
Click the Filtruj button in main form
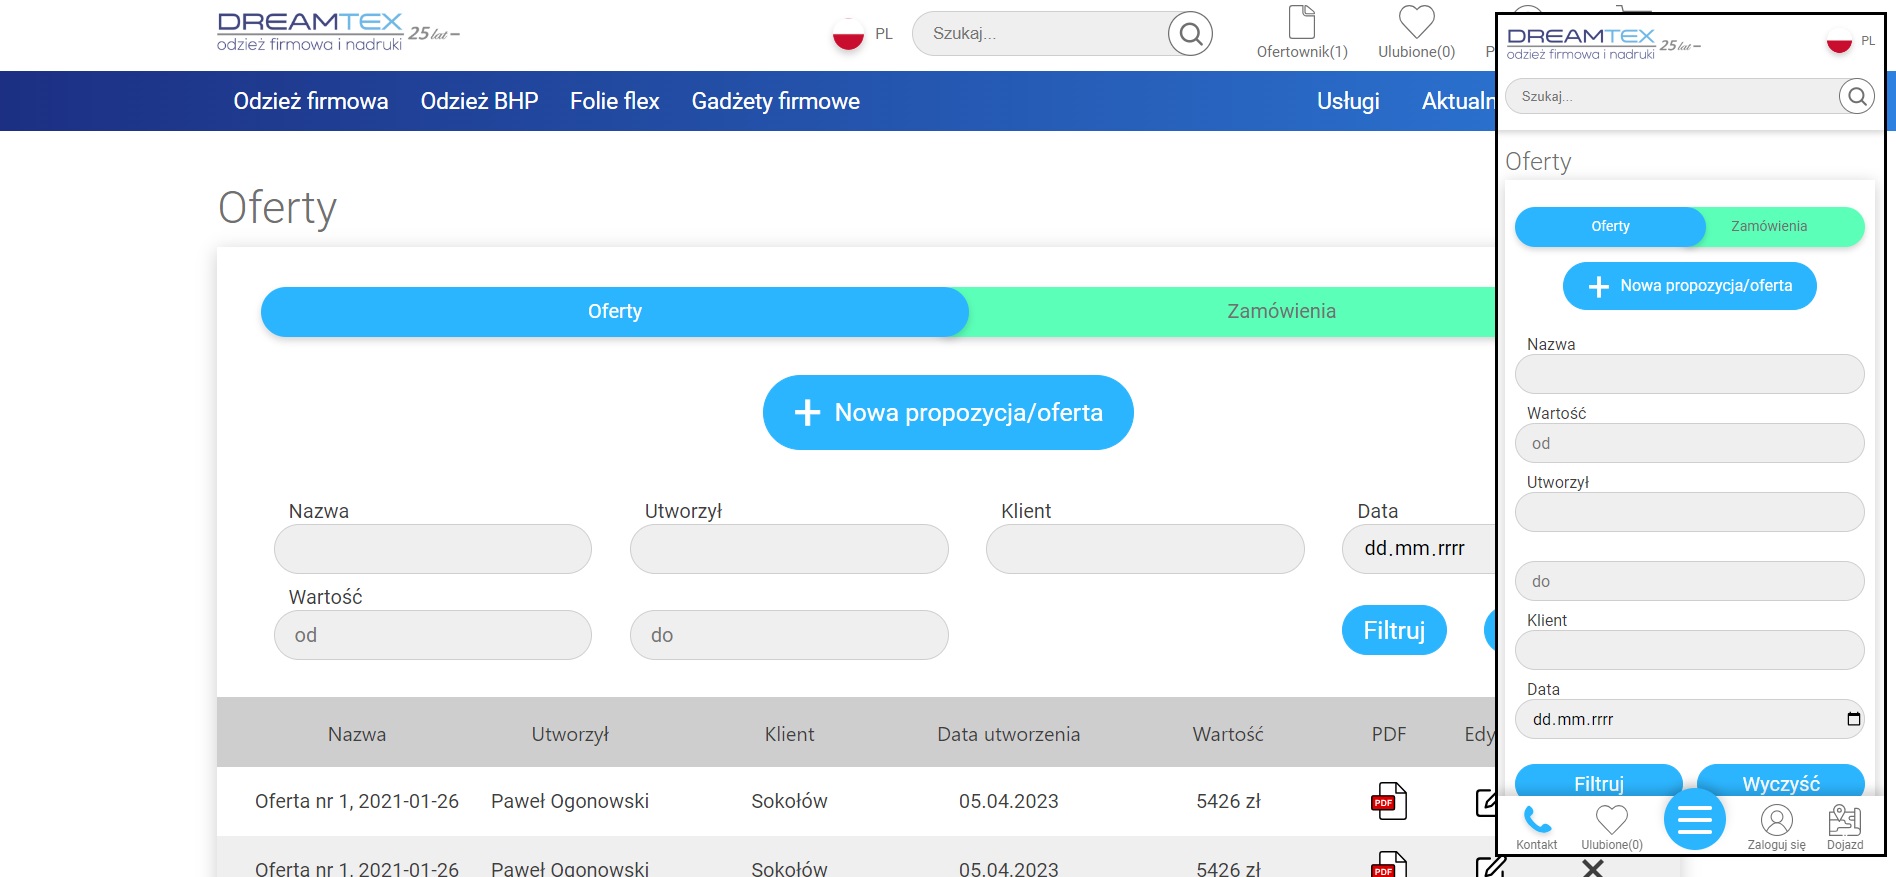tap(1394, 630)
